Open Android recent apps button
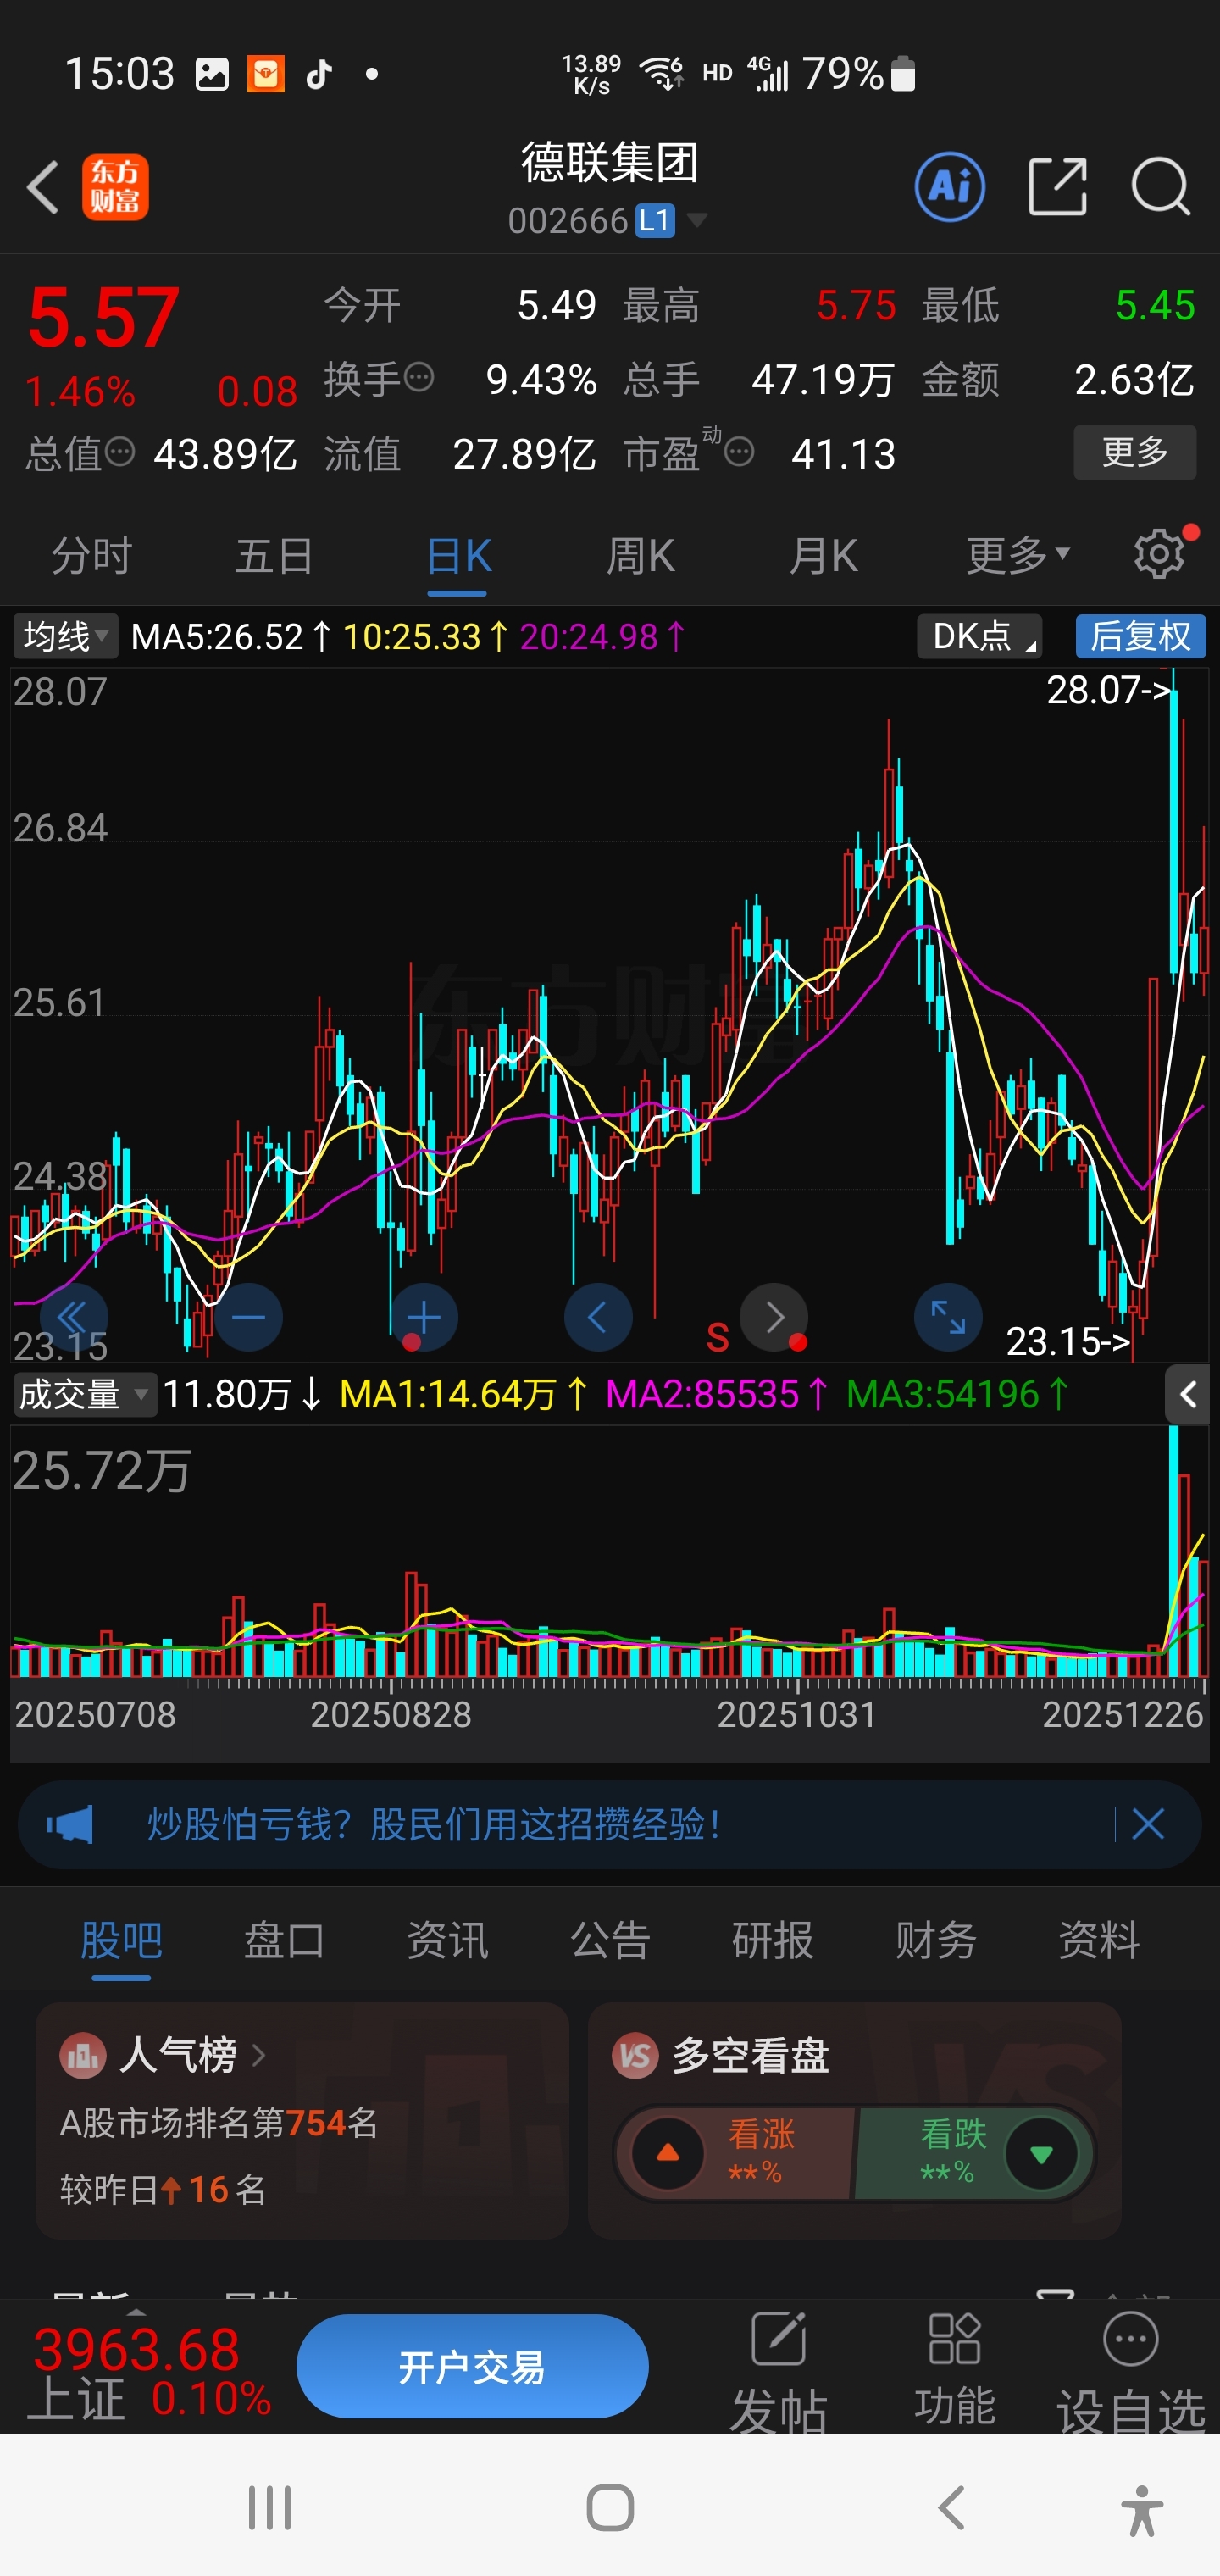1220x2576 pixels. (x=269, y=2508)
